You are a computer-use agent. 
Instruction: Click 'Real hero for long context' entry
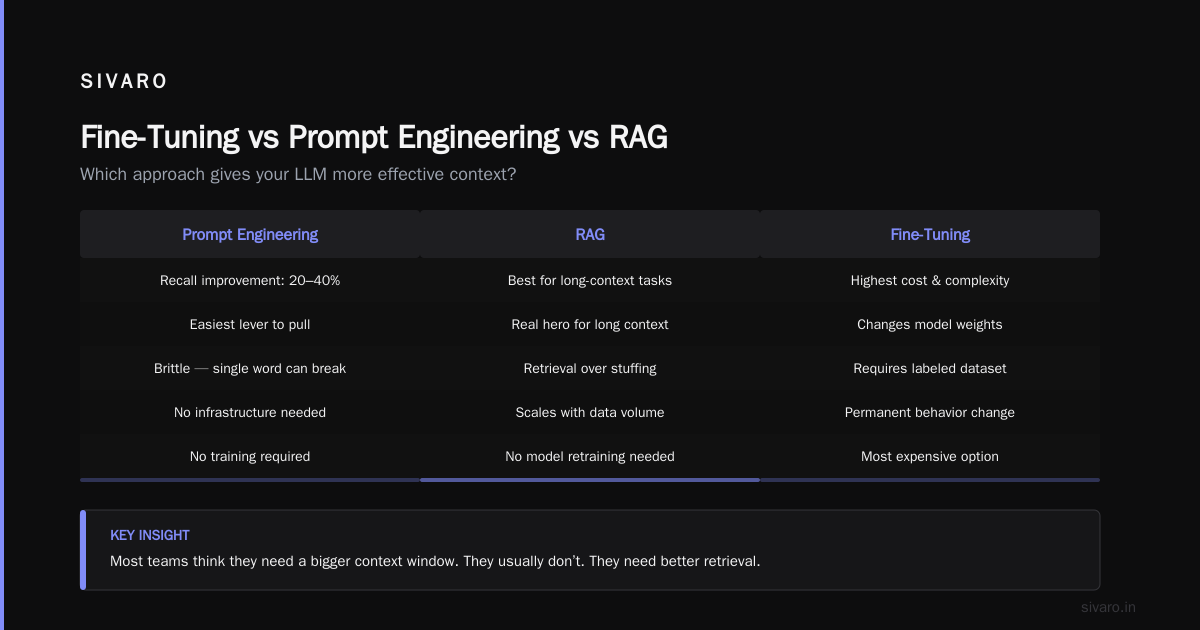(590, 324)
